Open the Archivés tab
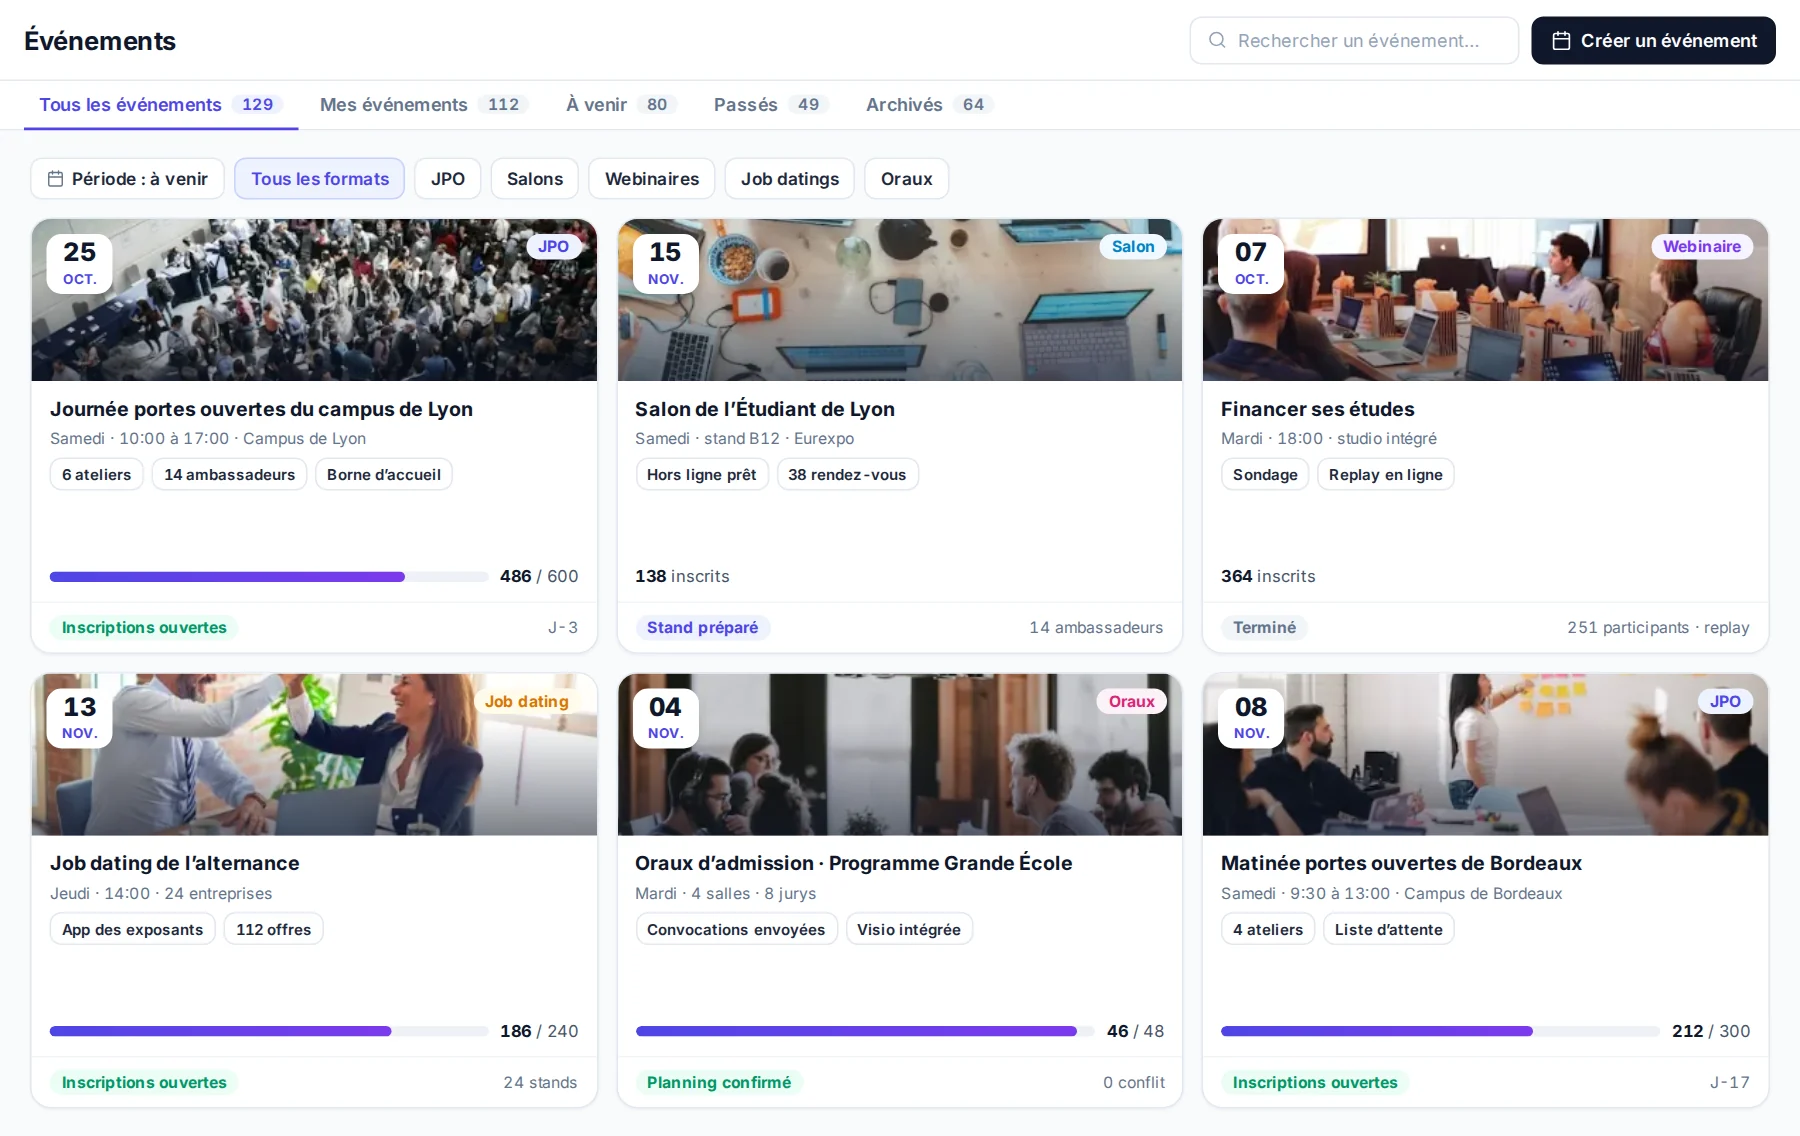The image size is (1800, 1136). [x=929, y=105]
